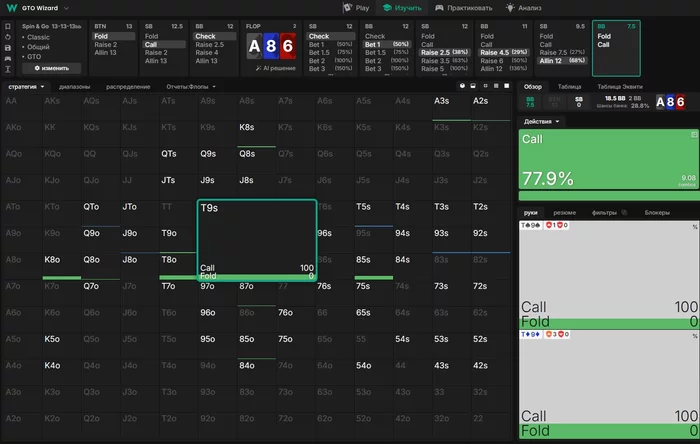Click the reset/refresh icon in left sidebar
The width and height of the screenshot is (700, 444).
pyautogui.click(x=8, y=37)
